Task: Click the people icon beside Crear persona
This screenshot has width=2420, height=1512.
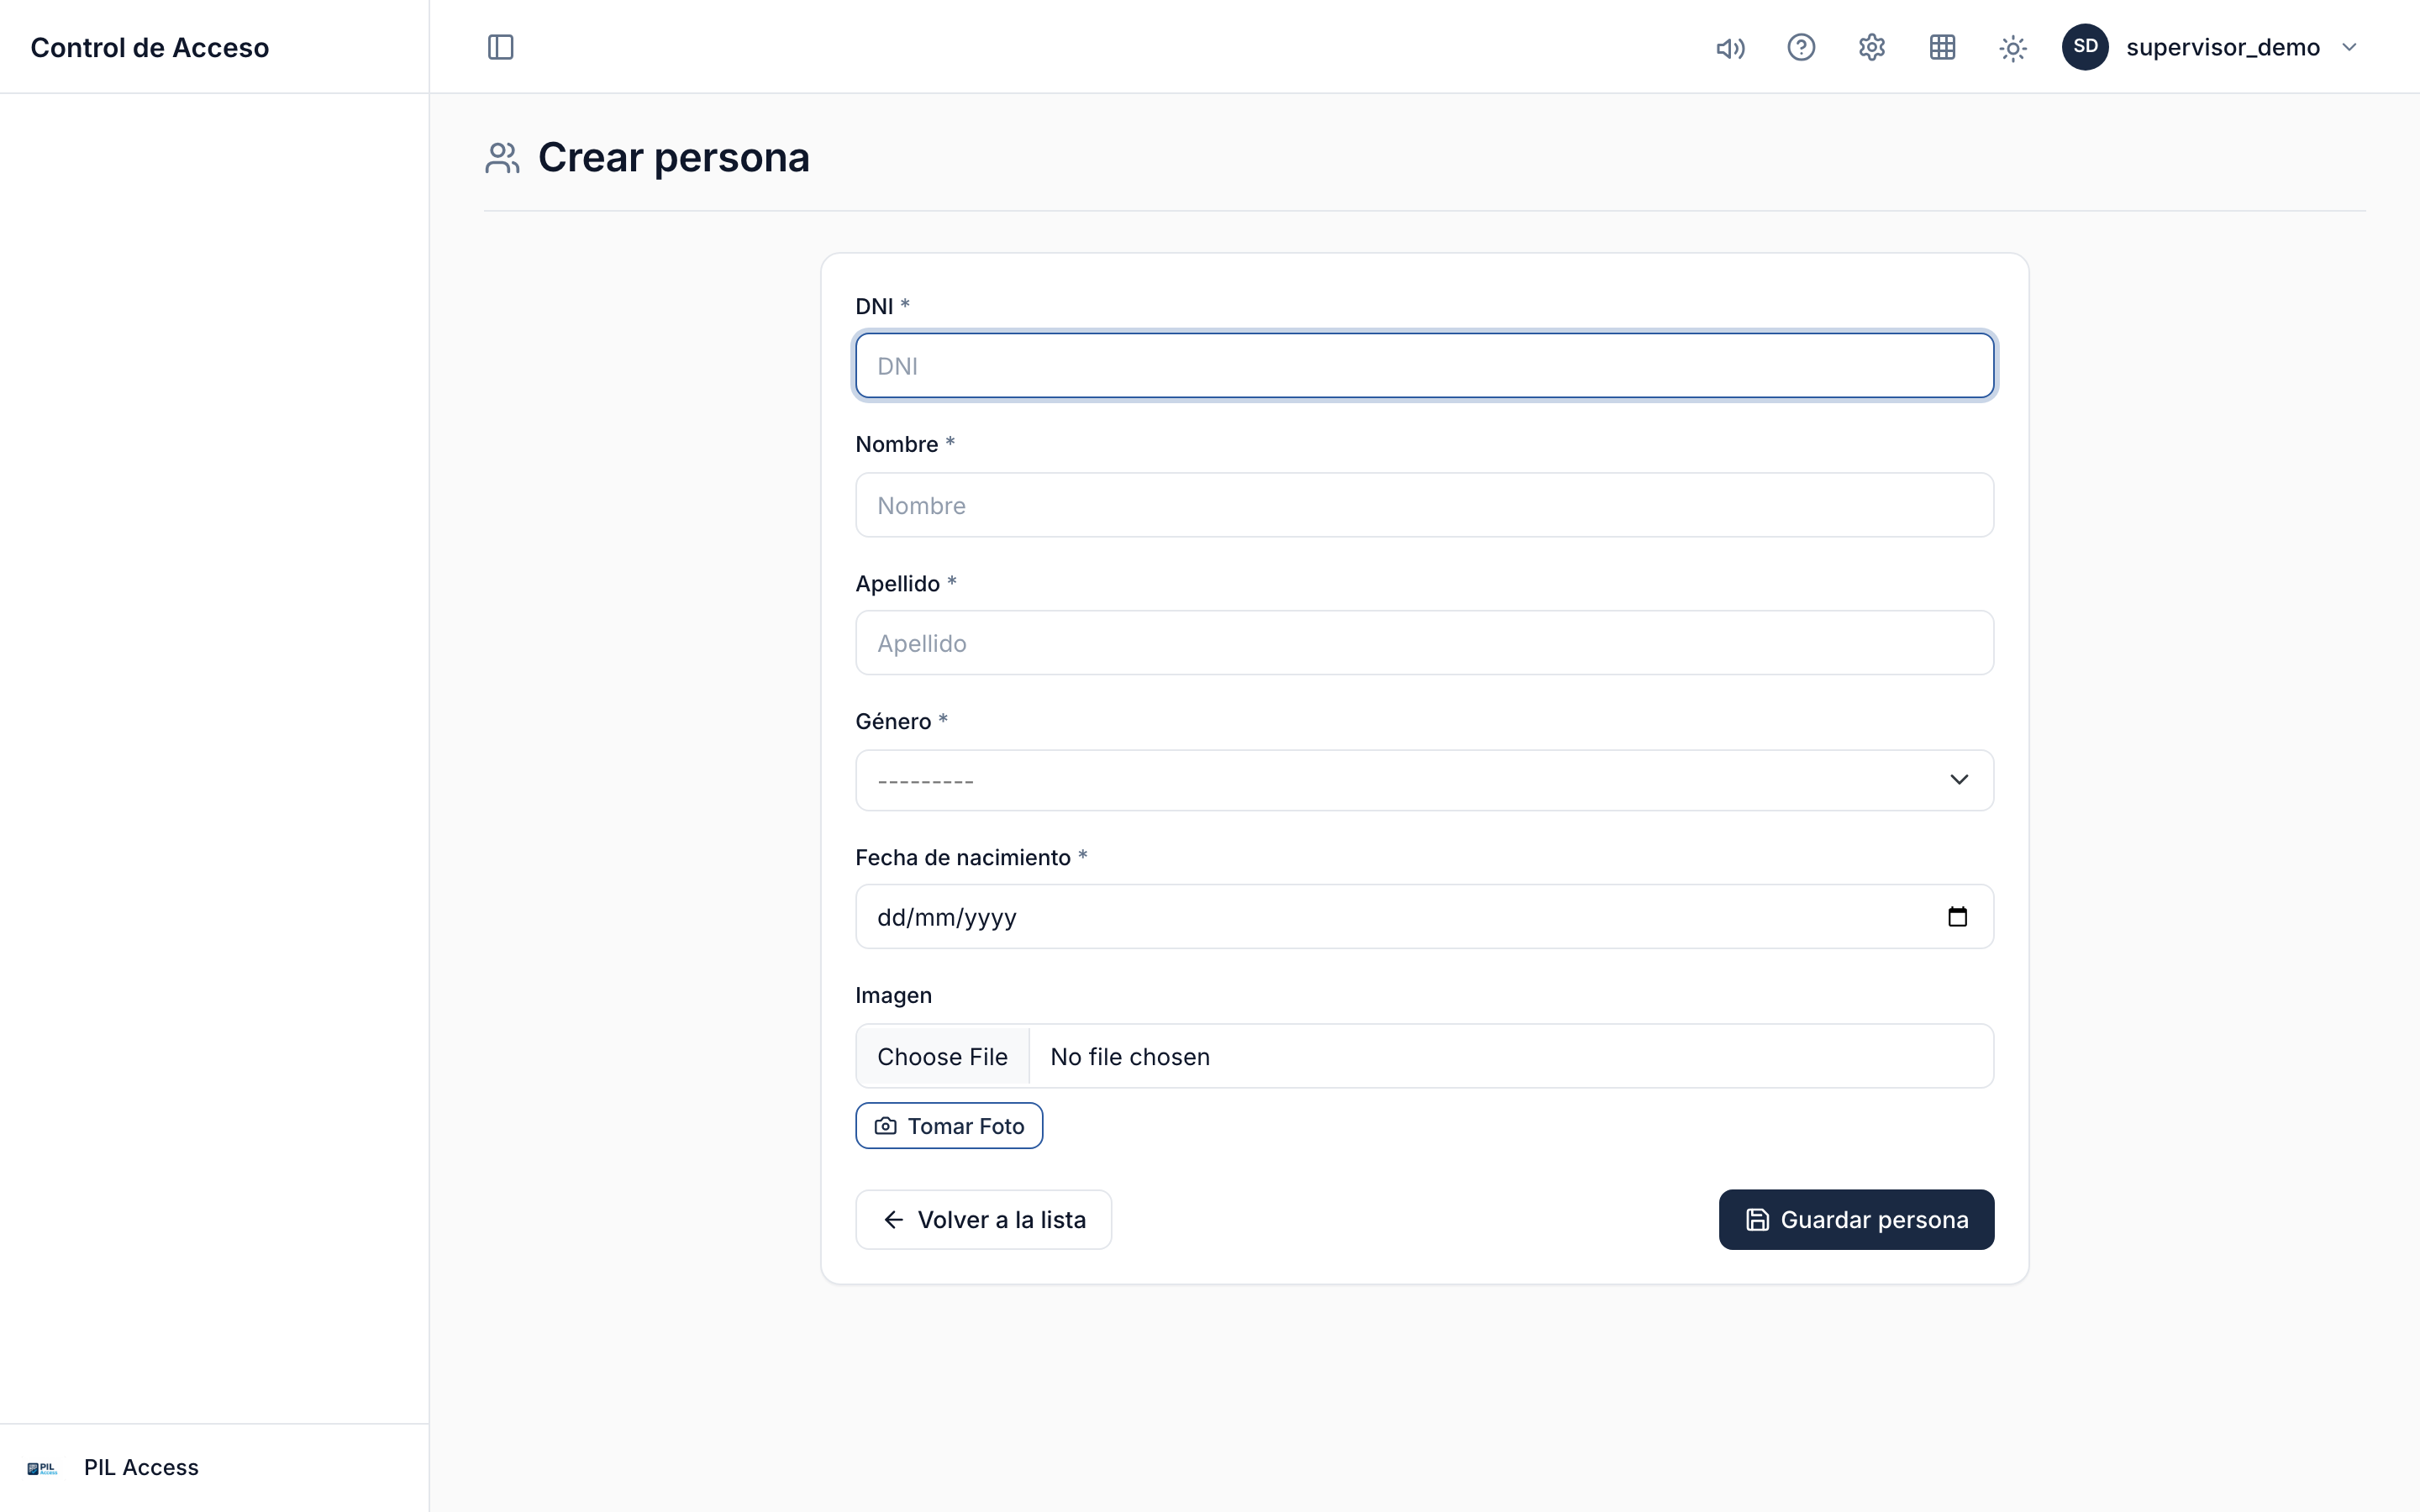Action: 502,158
